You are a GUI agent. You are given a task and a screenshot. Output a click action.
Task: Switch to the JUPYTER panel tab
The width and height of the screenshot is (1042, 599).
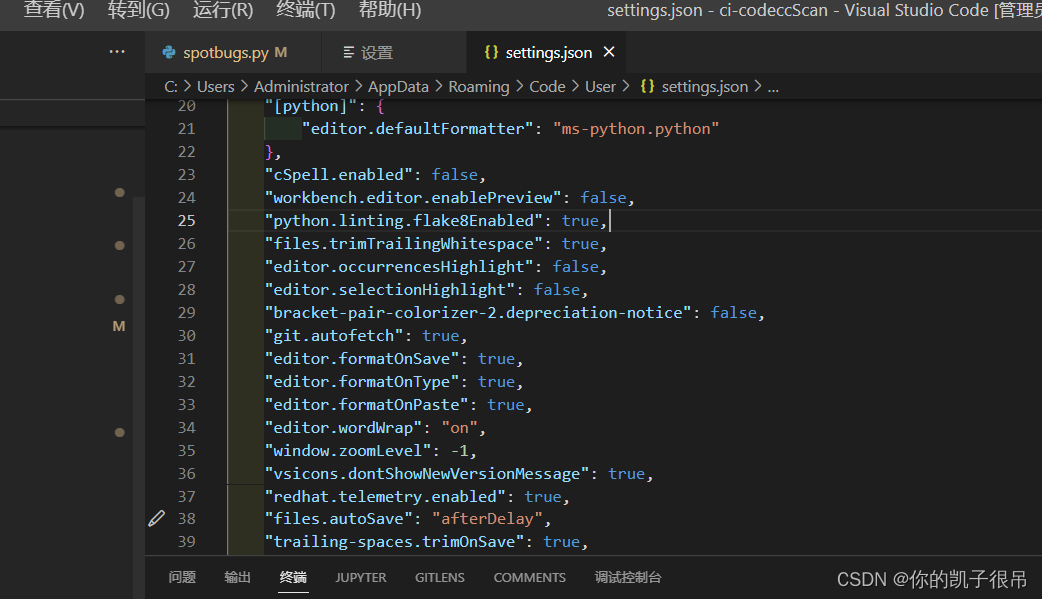pyautogui.click(x=360, y=577)
